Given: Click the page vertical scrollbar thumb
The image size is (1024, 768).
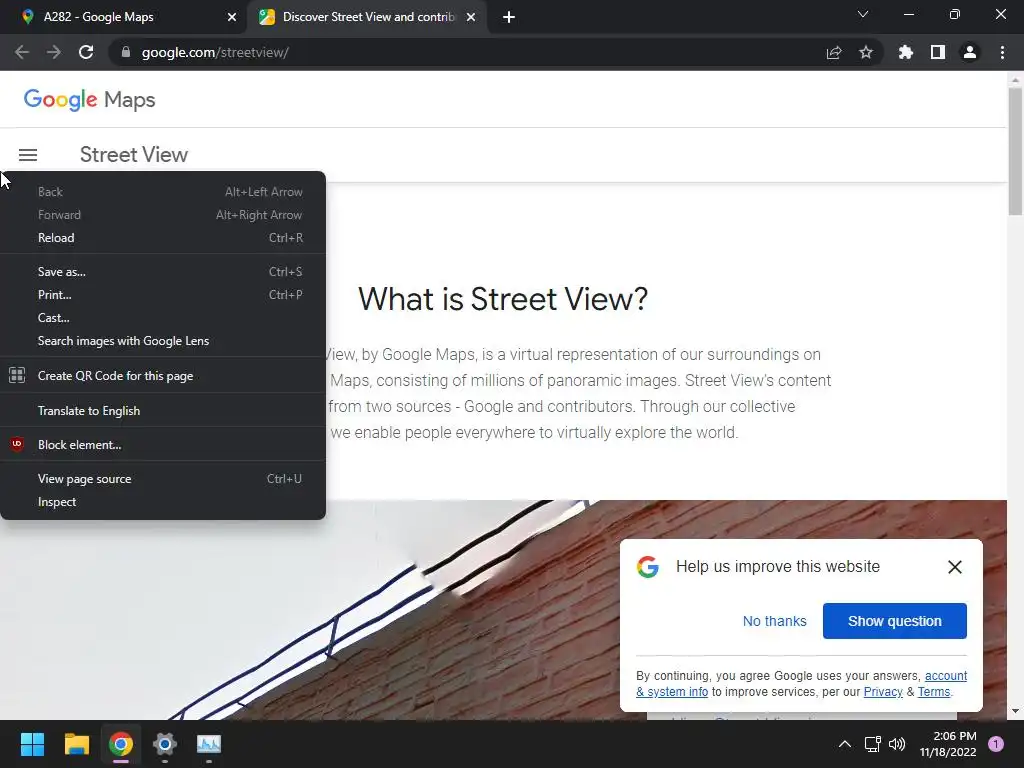Looking at the screenshot, I should [1015, 152].
